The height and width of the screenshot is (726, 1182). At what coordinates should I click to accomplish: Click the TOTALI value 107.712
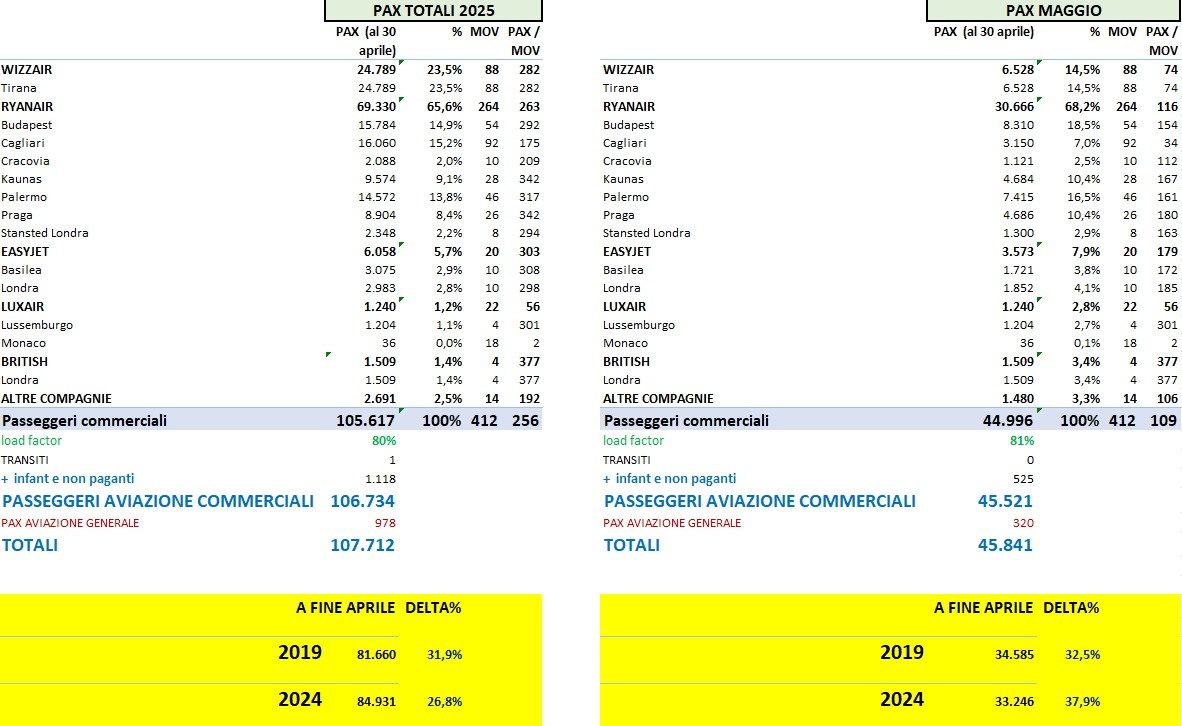(363, 545)
